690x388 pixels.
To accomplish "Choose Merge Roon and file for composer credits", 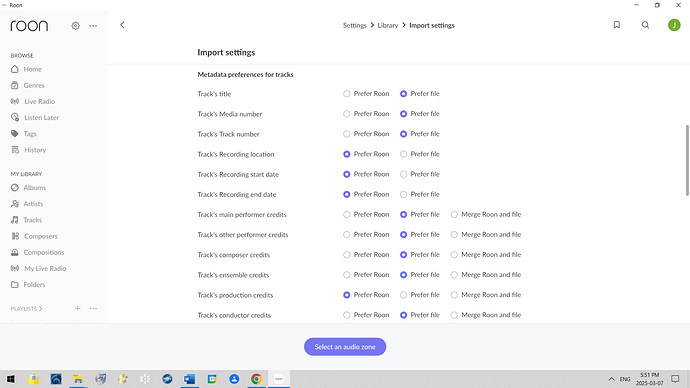I will click(x=454, y=255).
